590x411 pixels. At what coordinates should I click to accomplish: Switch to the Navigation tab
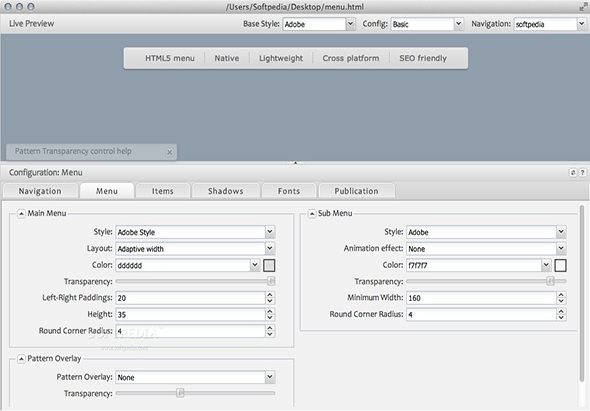coord(40,191)
